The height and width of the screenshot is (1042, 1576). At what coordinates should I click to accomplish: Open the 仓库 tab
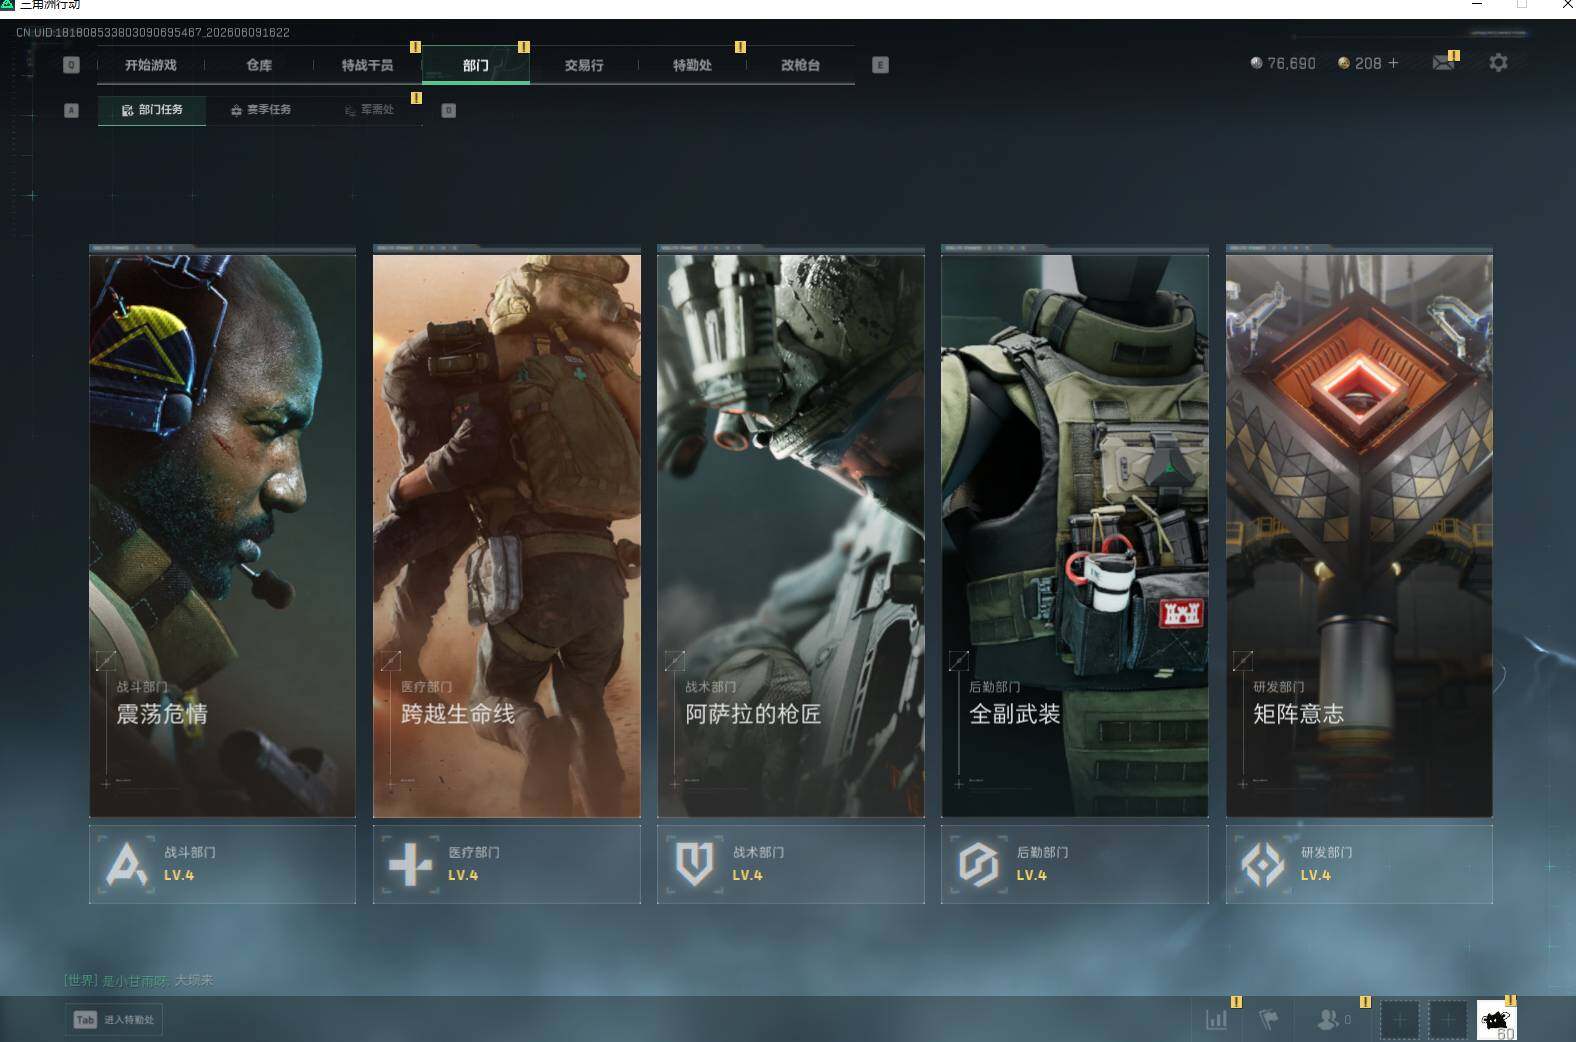[259, 65]
